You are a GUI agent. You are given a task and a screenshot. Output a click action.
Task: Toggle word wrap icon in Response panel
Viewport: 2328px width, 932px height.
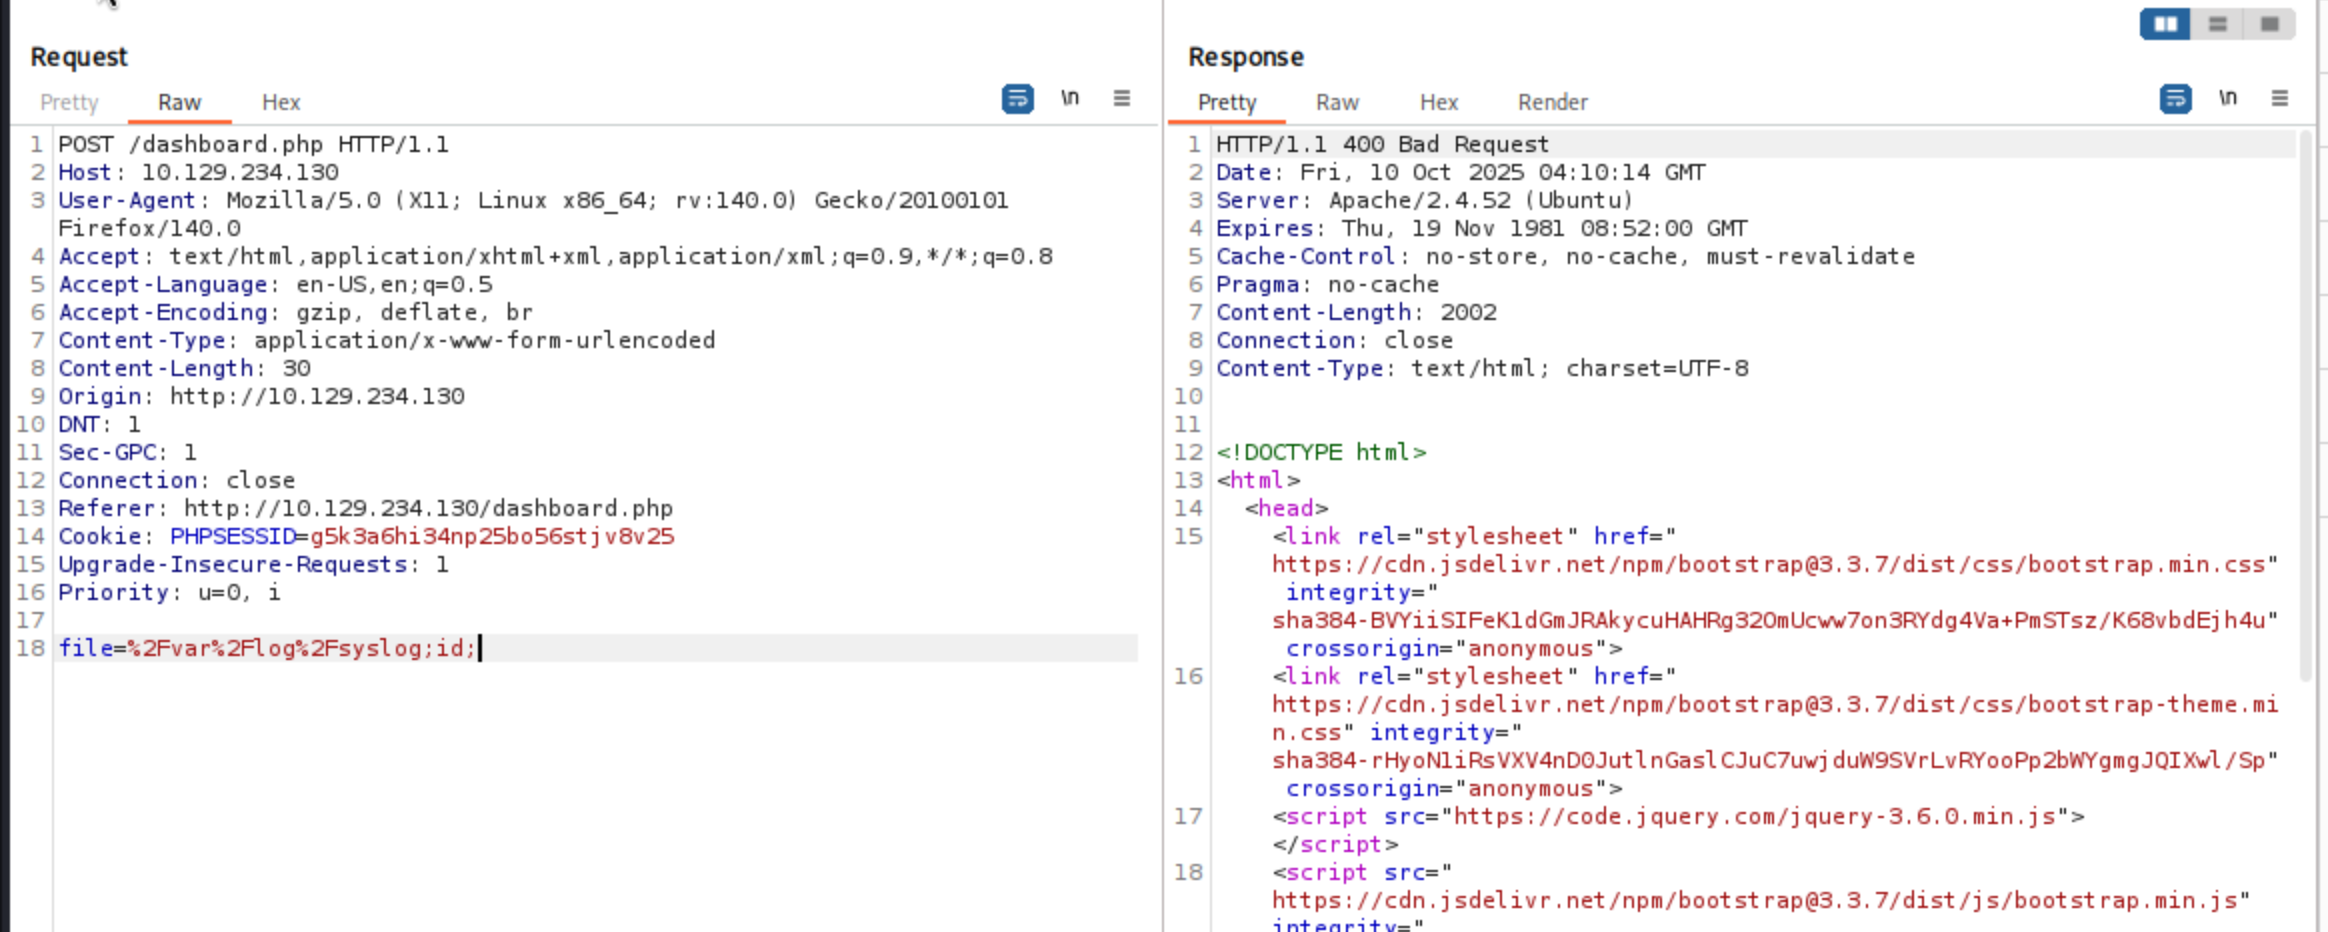coord(2175,99)
